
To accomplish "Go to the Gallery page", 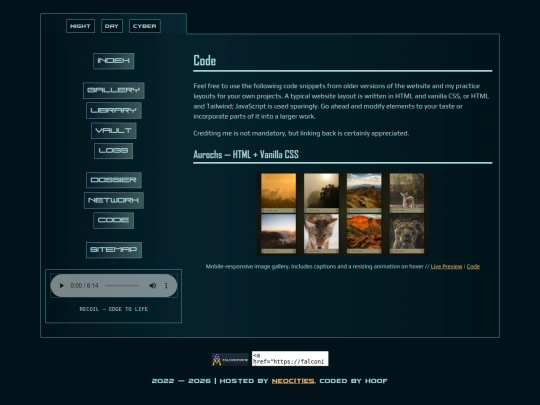I will click(114, 90).
